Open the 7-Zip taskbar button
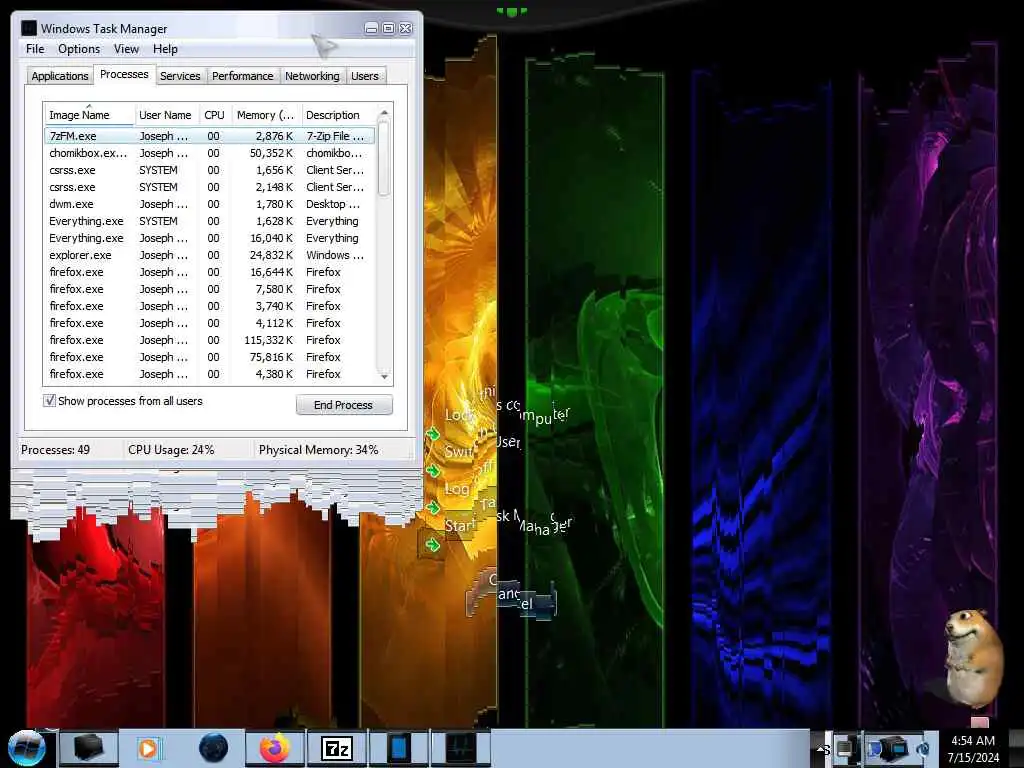Viewport: 1024px width, 768px height. pyautogui.click(x=337, y=748)
